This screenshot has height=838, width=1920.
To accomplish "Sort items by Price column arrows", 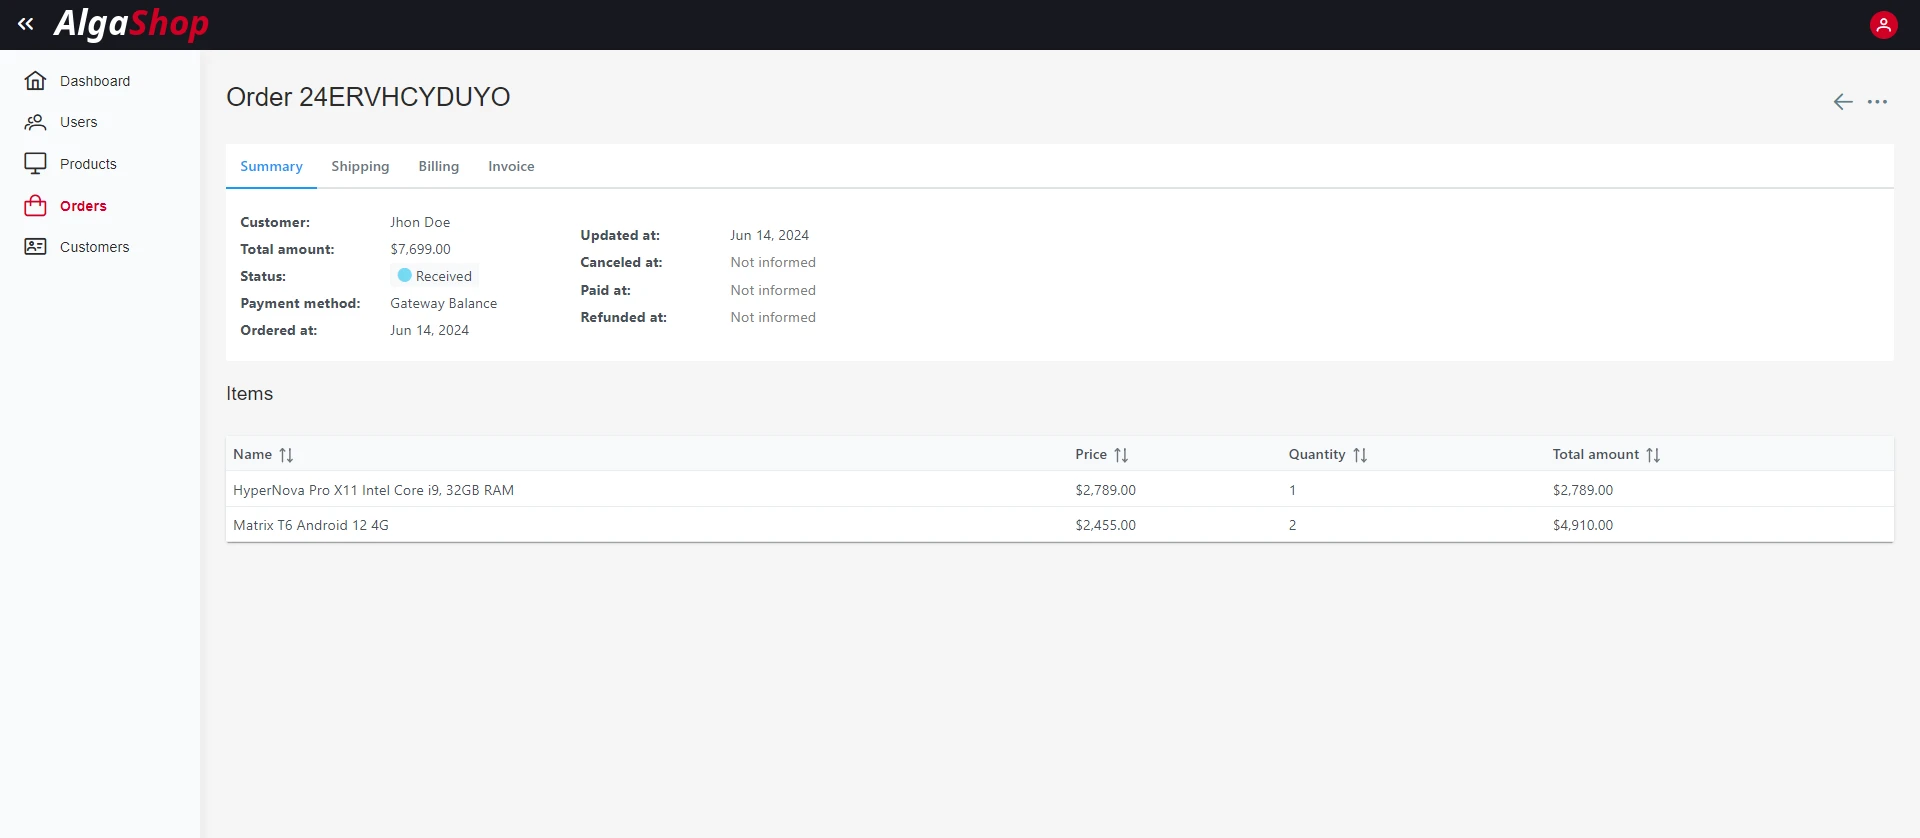I will pyautogui.click(x=1121, y=455).
